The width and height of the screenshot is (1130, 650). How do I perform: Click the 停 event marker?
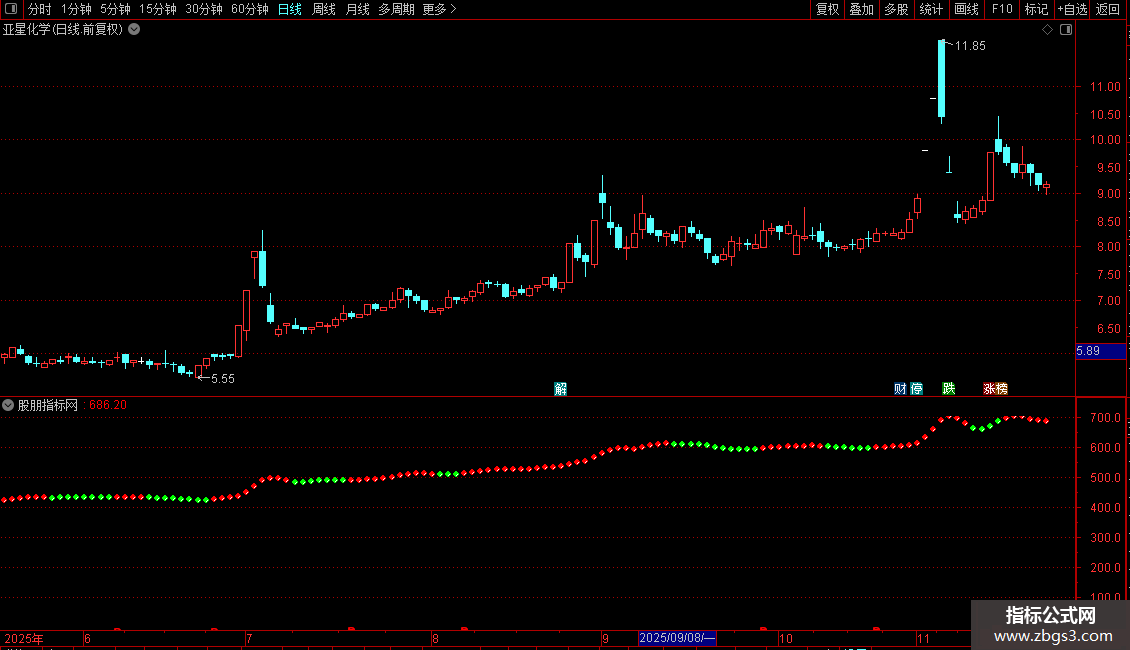click(917, 389)
